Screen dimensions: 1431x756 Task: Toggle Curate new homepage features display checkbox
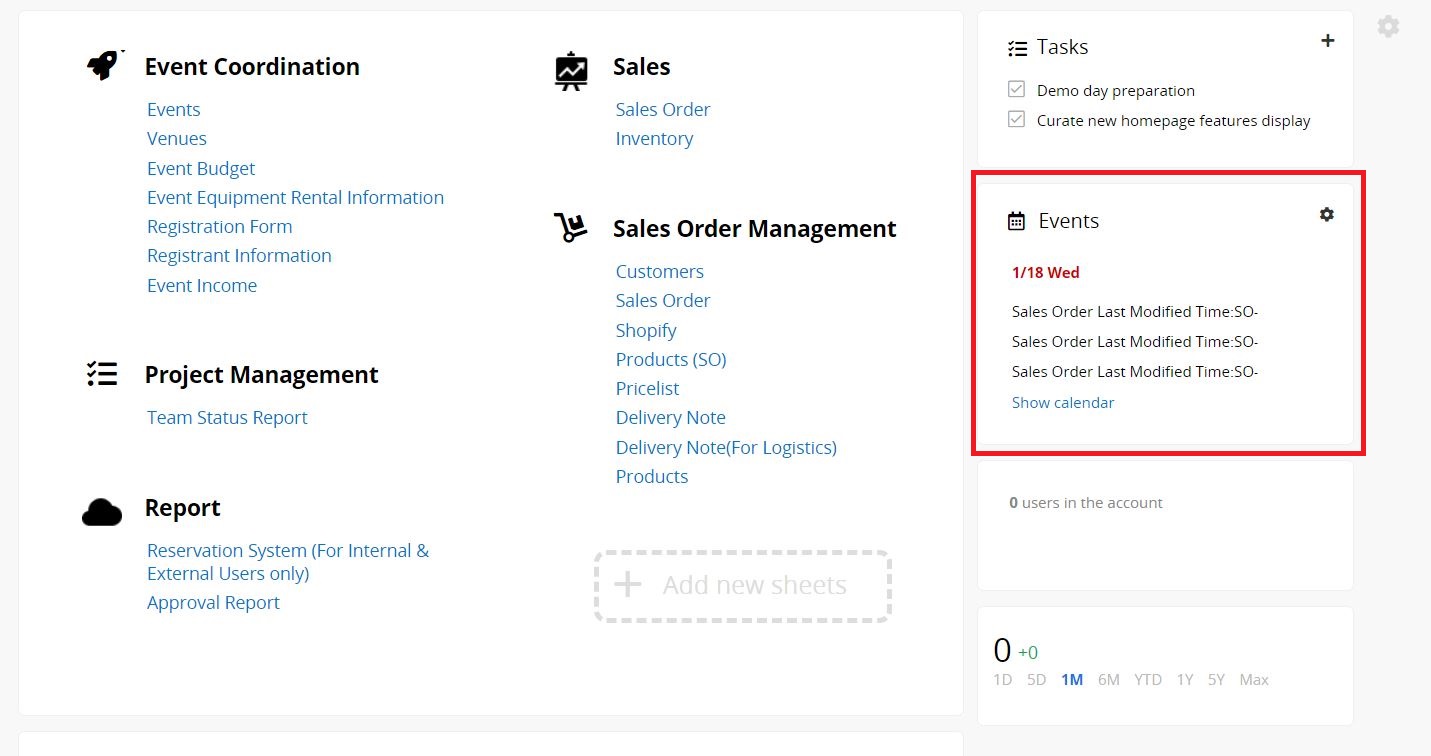click(1017, 120)
